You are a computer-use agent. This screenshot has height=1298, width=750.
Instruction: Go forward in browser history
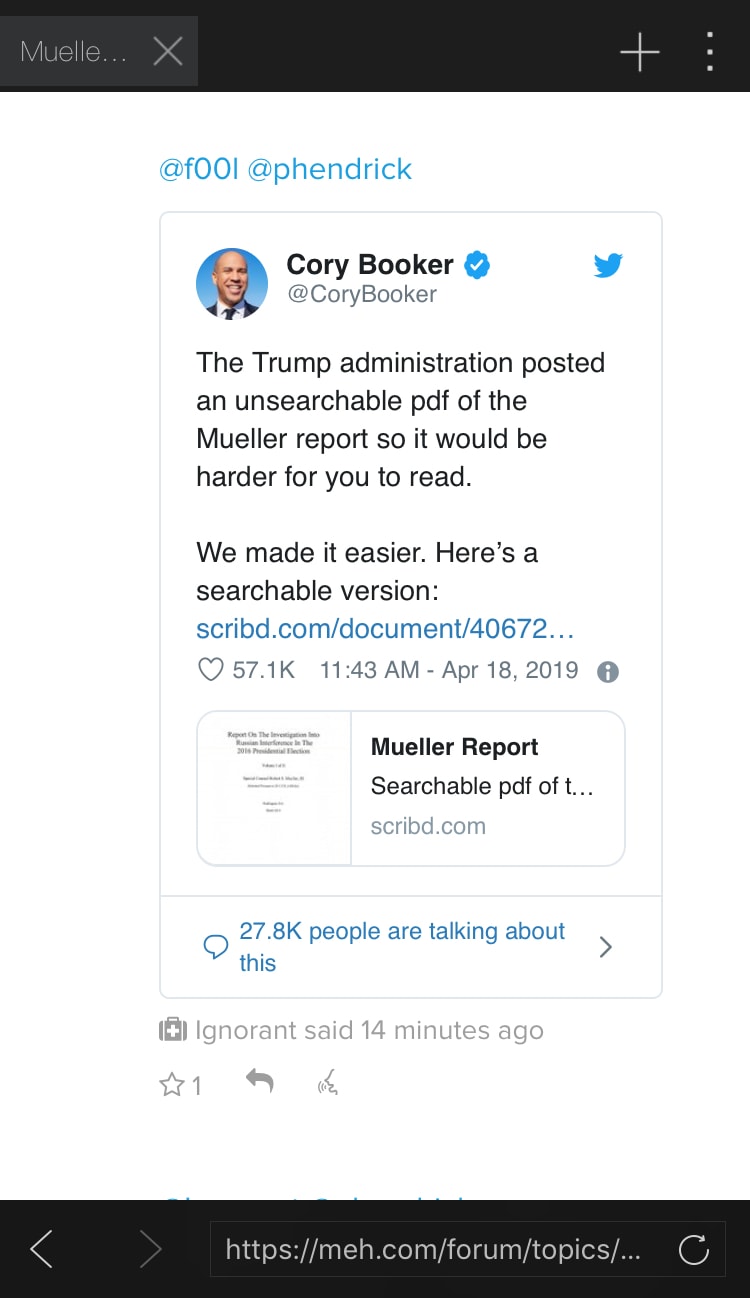click(x=150, y=1249)
